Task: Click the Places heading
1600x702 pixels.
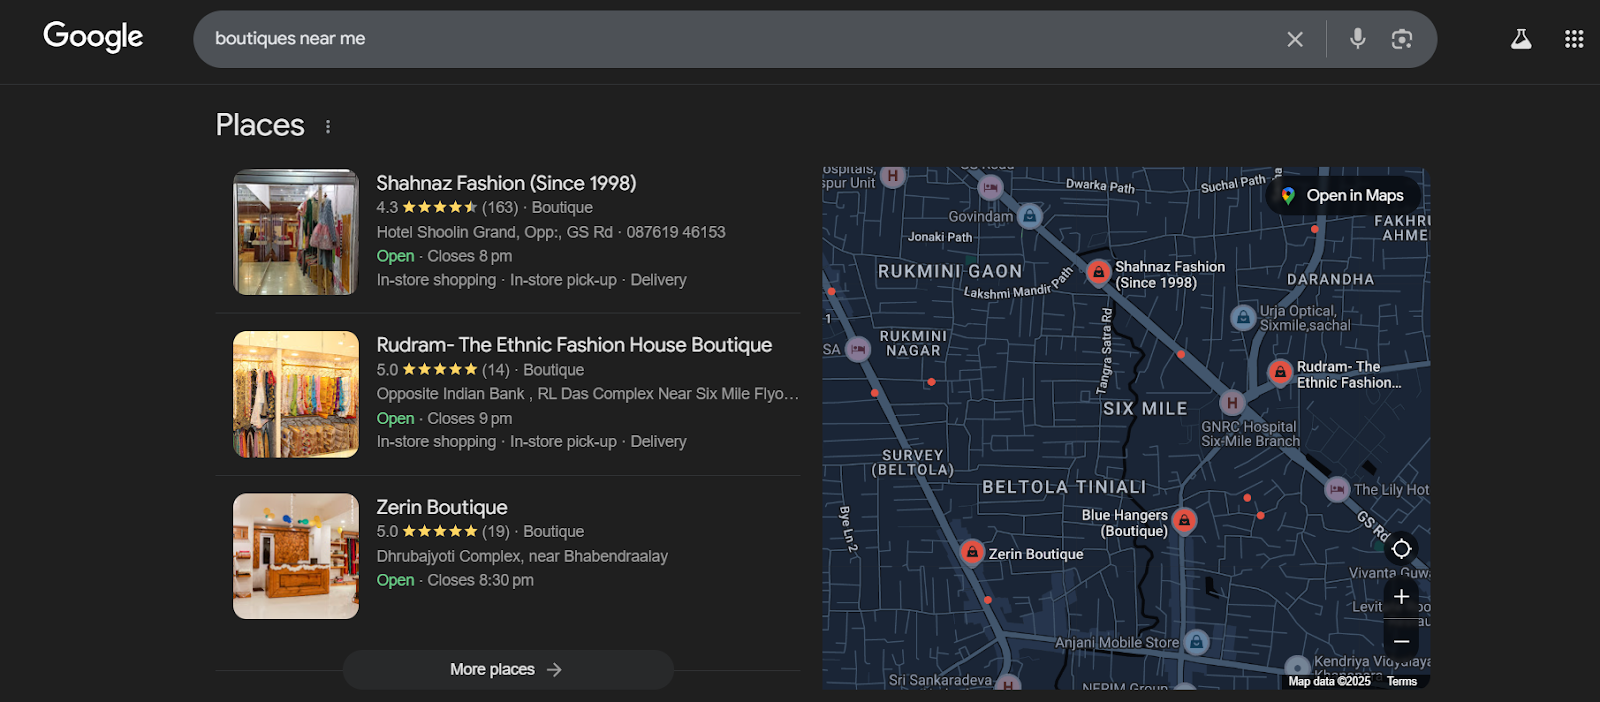Action: pyautogui.click(x=260, y=125)
